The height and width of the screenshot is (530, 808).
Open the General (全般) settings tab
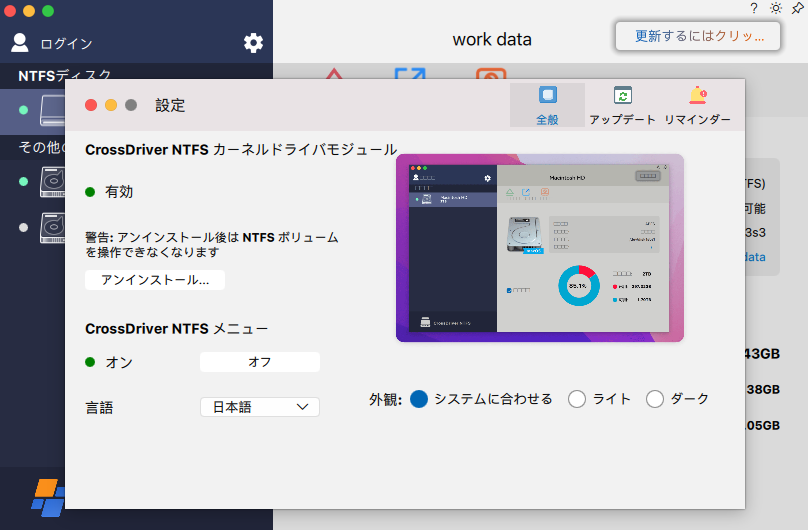coord(547,105)
